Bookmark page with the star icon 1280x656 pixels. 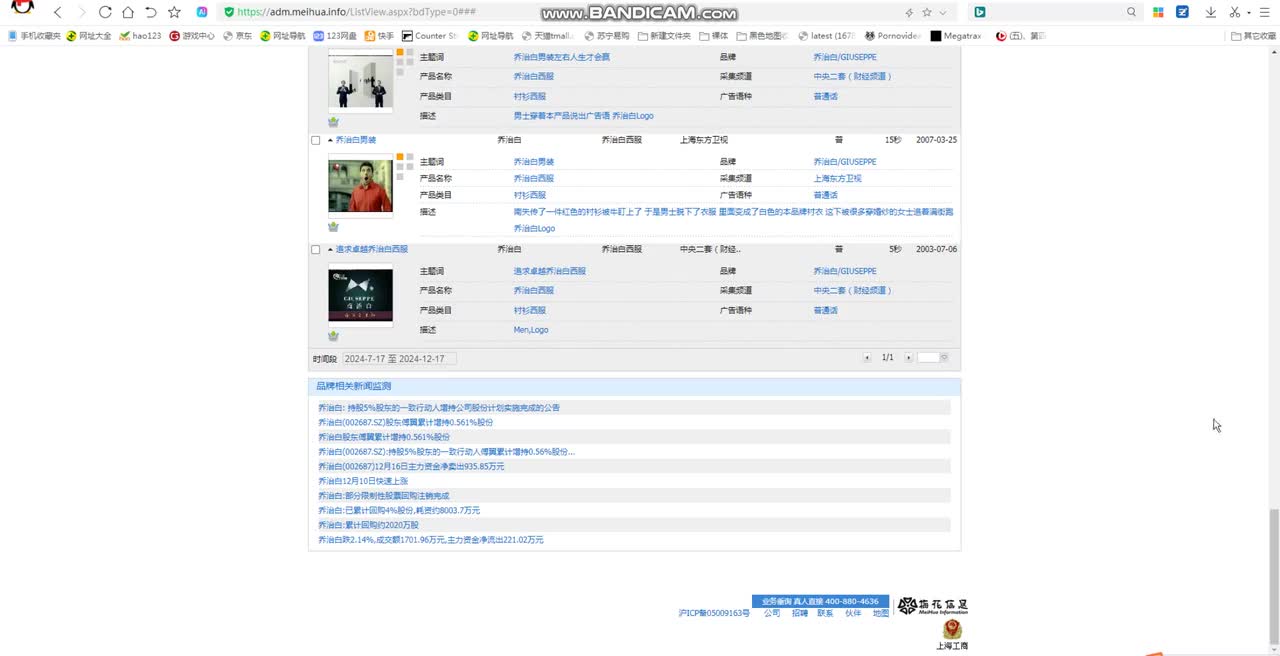(175, 12)
